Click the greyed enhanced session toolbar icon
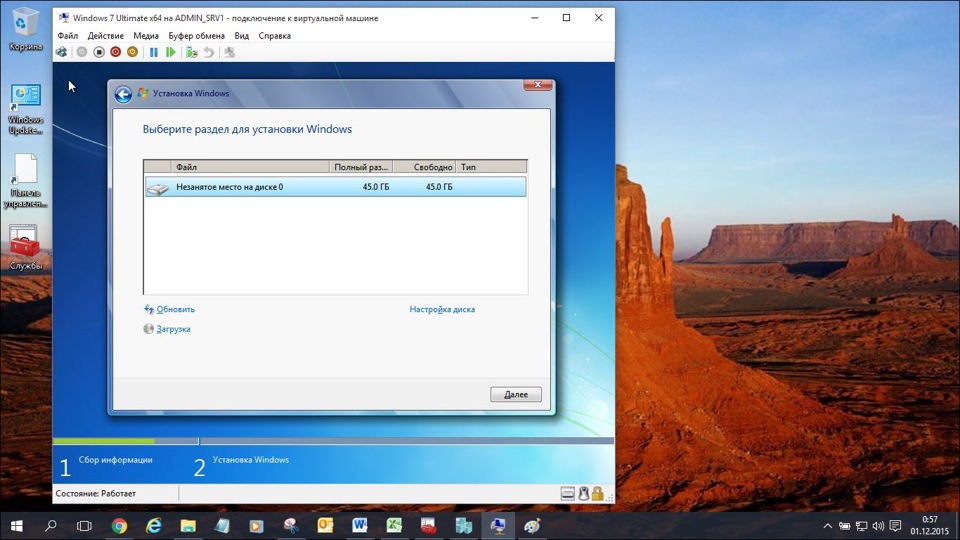Screen dimensions: 960x540 (230, 53)
